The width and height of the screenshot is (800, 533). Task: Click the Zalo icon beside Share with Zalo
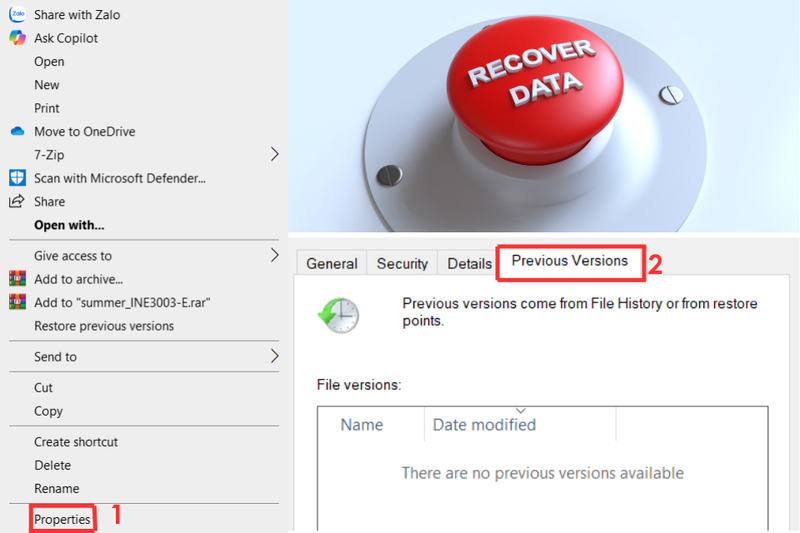point(17,14)
